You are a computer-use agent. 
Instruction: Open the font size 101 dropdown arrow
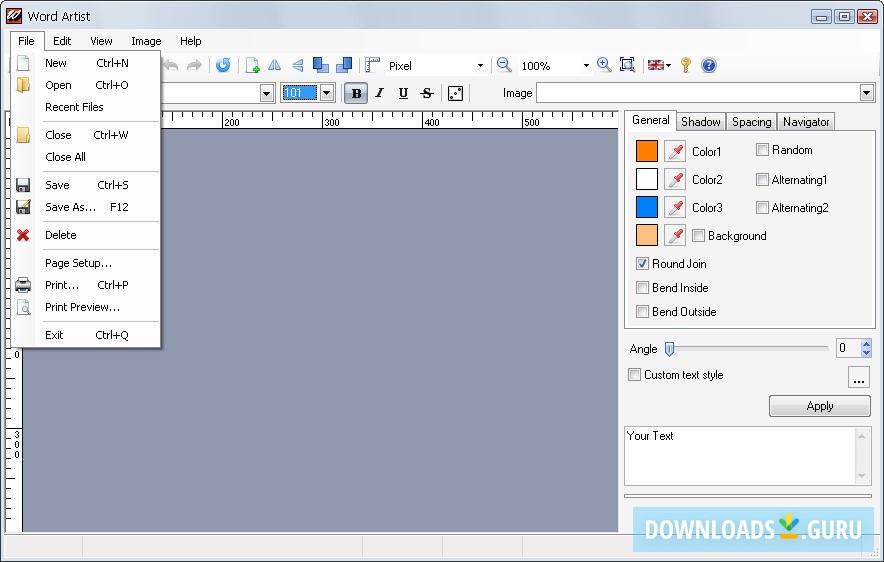pyautogui.click(x=327, y=93)
